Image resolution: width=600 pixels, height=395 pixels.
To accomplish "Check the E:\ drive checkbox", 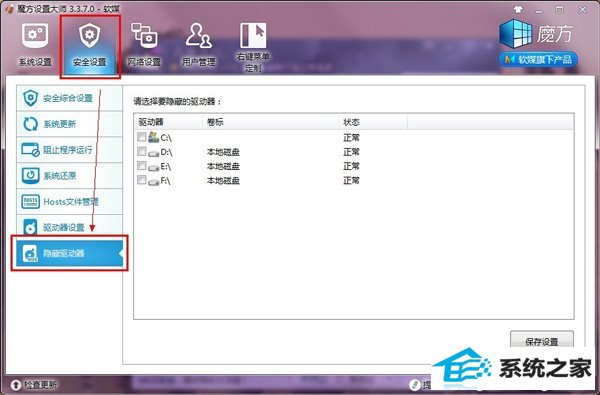I will coord(142,166).
